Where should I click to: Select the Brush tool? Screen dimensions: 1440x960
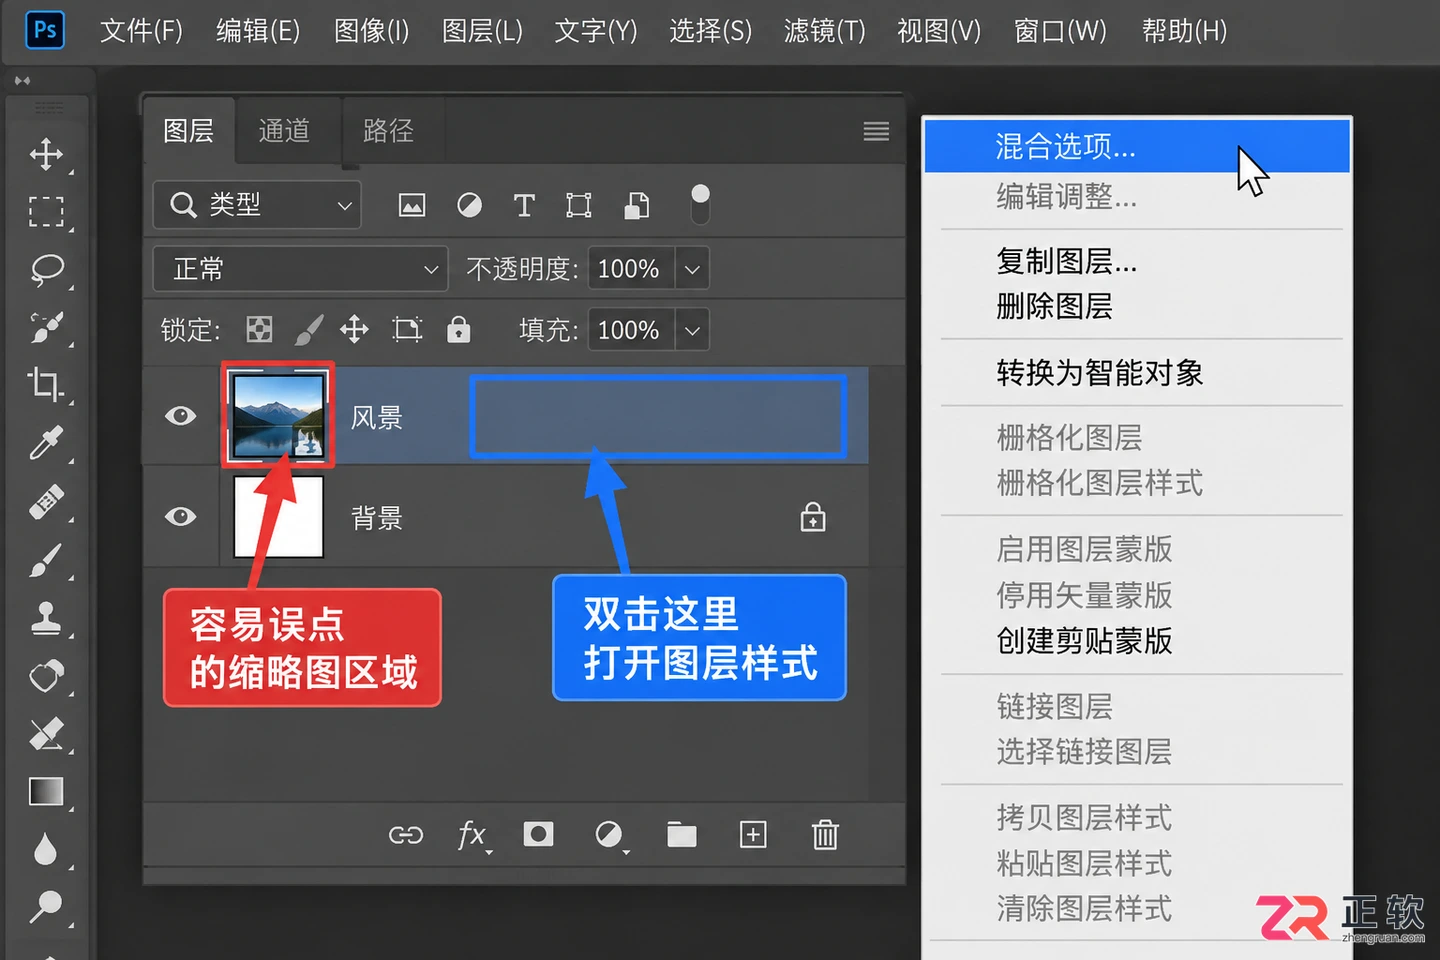coord(46,560)
